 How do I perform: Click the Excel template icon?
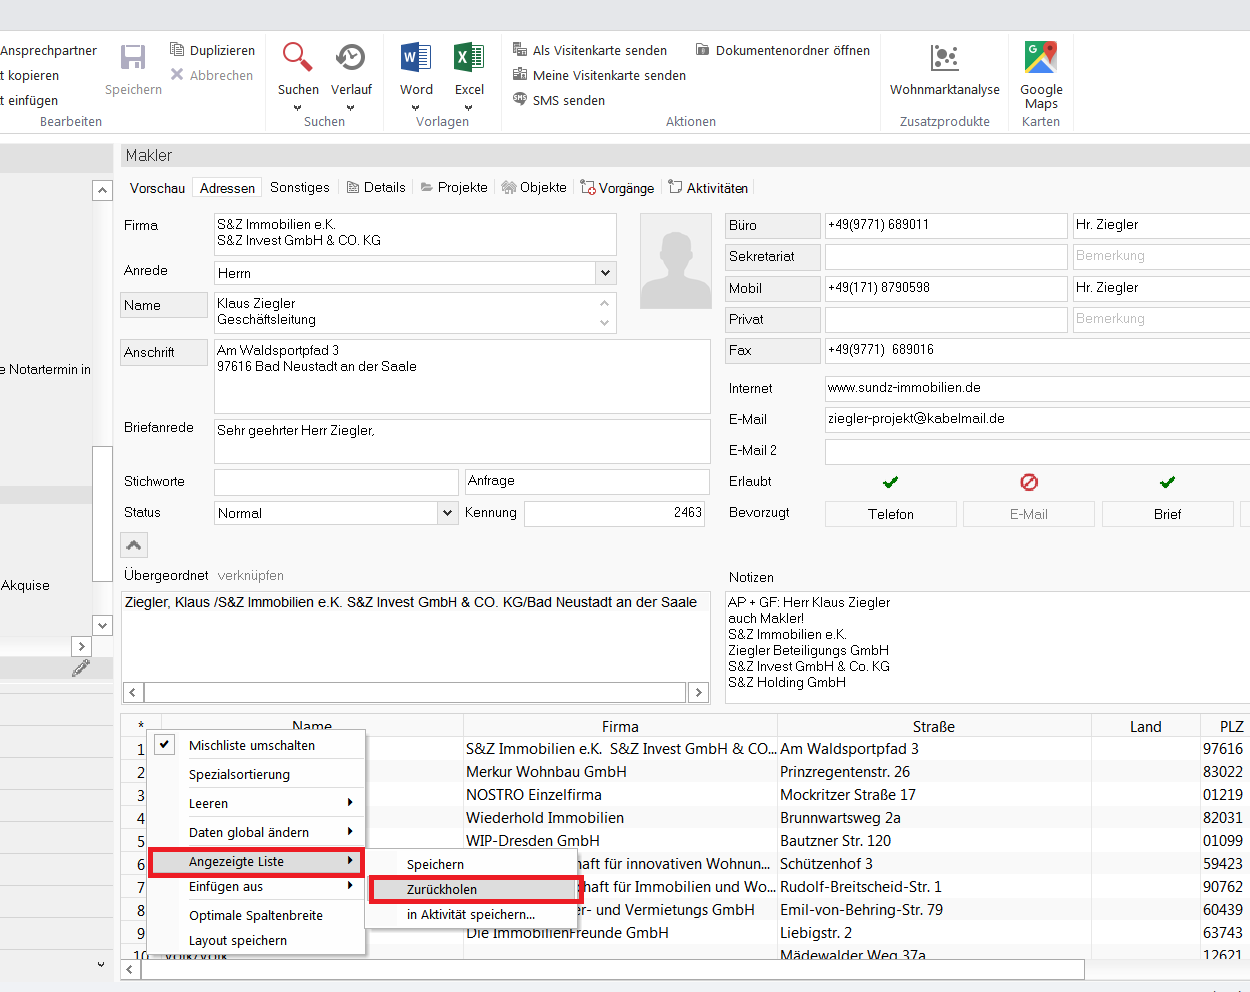coord(468,58)
